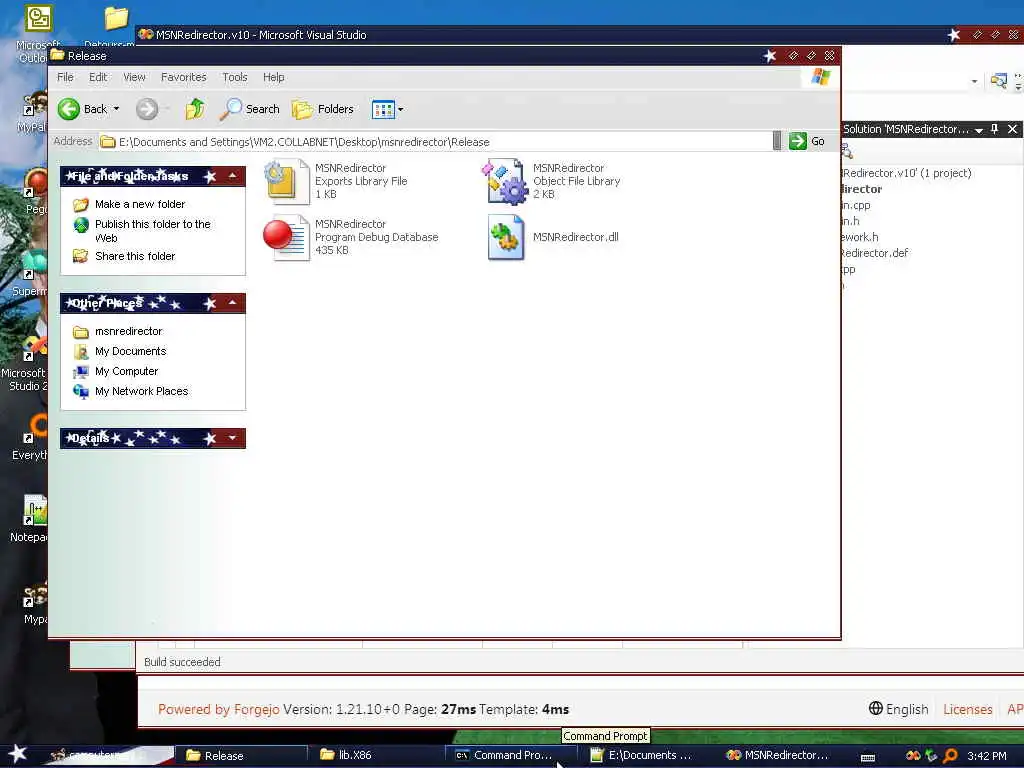Click Make a new folder link
This screenshot has width=1024, height=768.
140,204
